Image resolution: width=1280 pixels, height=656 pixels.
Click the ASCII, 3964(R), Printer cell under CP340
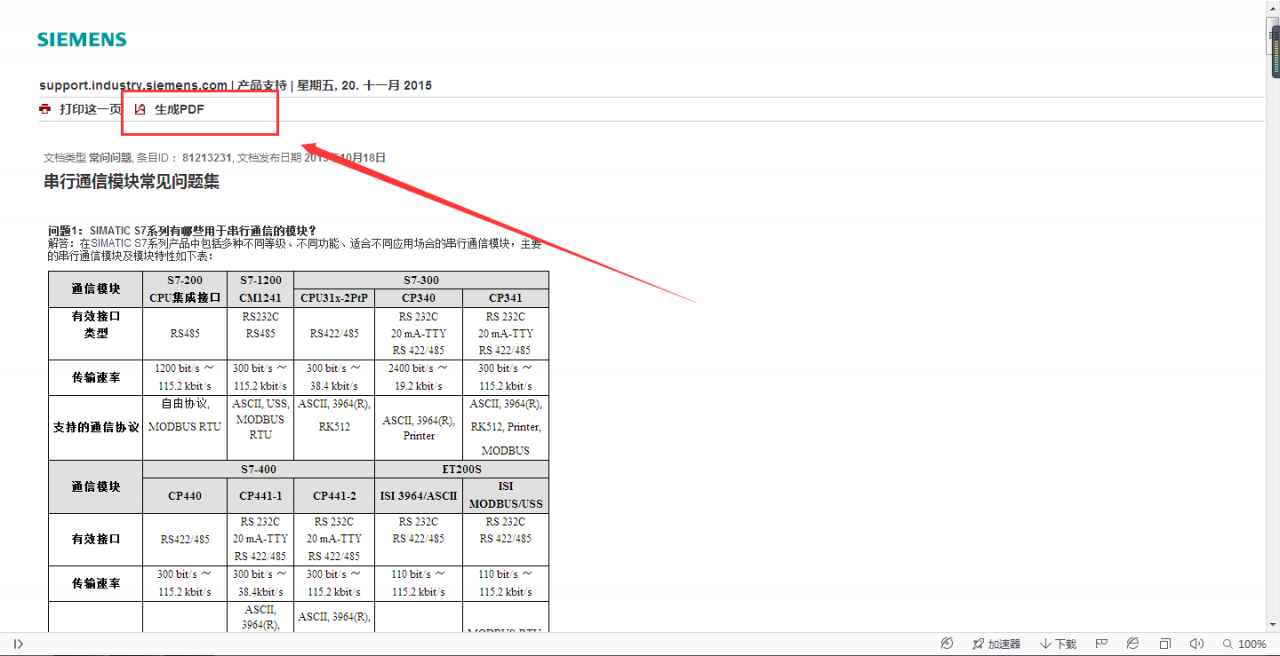(418, 427)
